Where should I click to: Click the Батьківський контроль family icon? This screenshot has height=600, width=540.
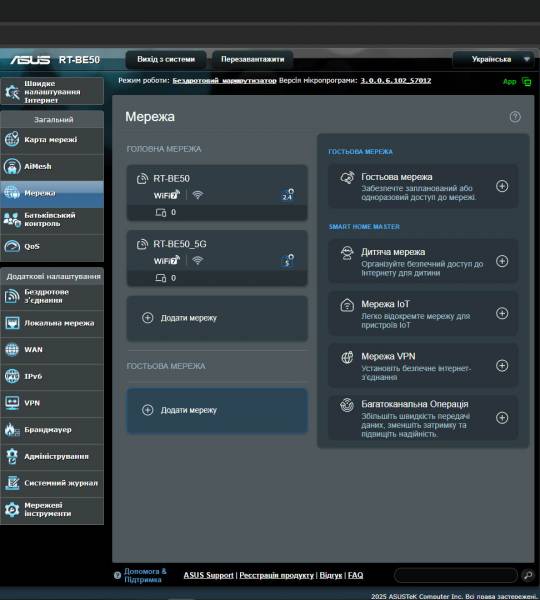(x=12, y=220)
